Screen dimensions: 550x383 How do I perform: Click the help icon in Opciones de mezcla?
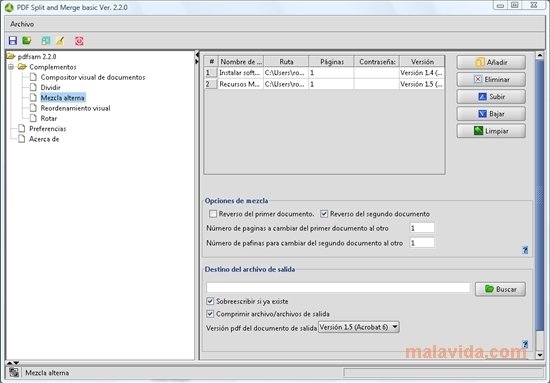pos(525,250)
